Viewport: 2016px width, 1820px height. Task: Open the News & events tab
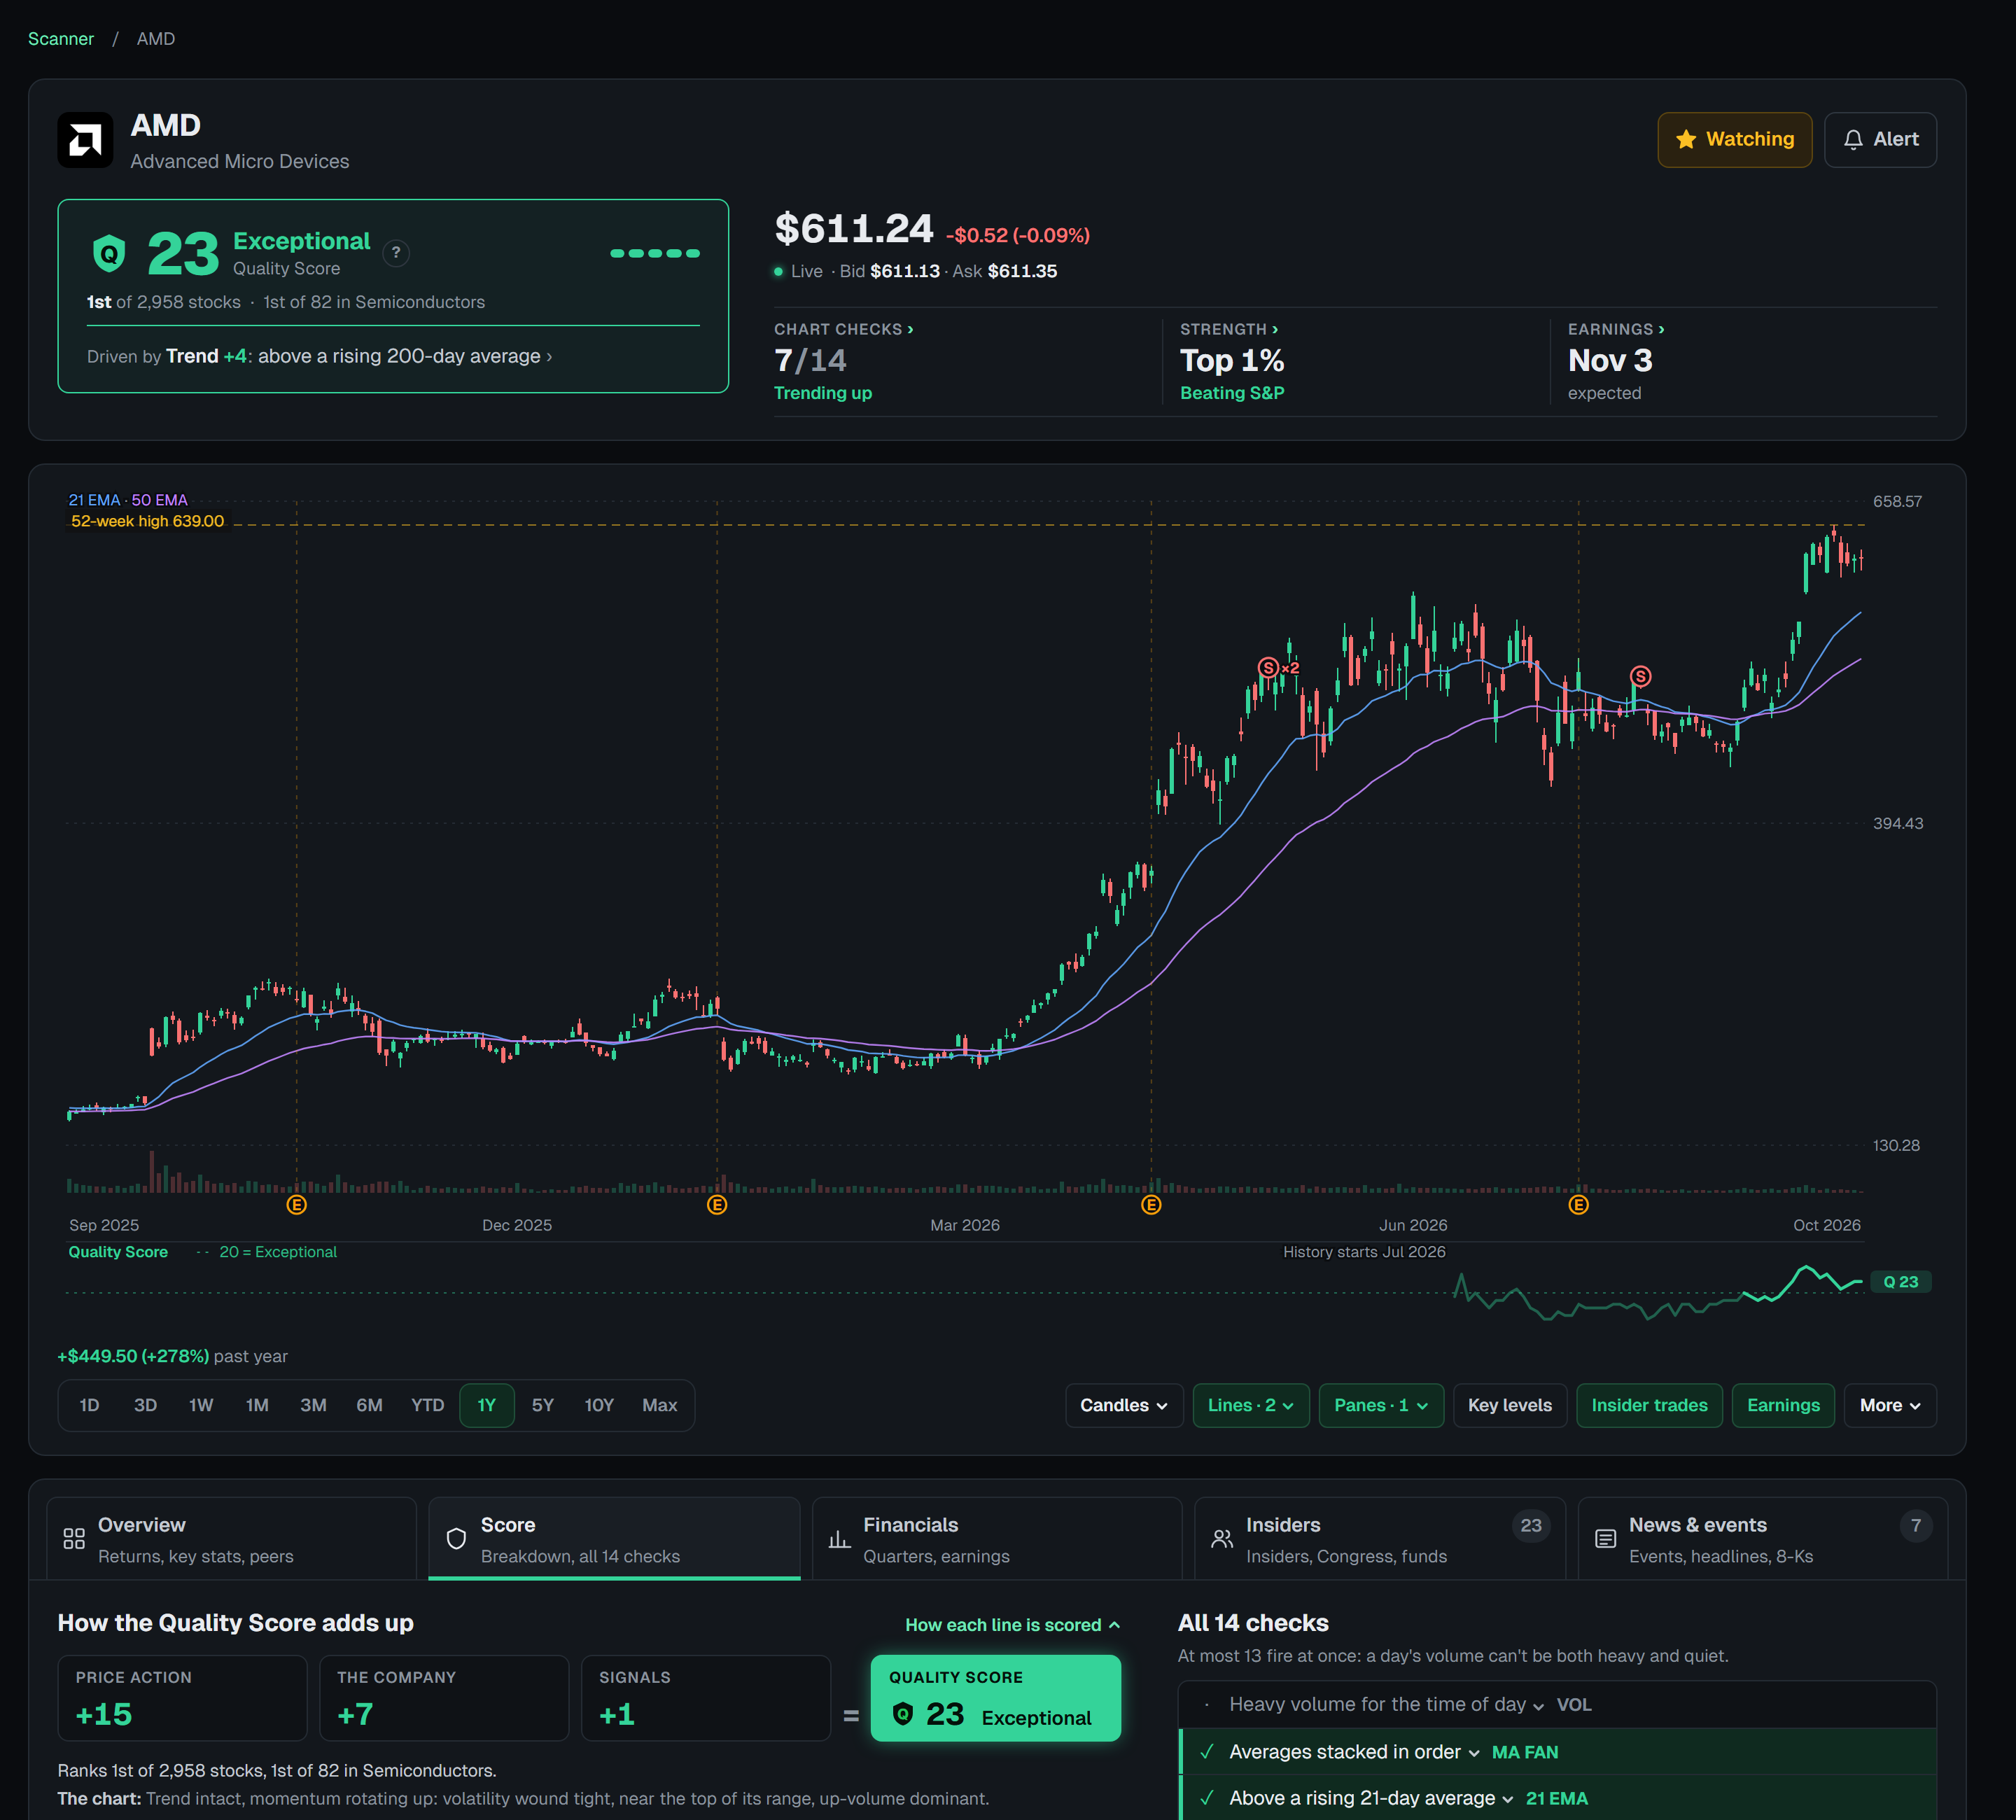(x=1762, y=1539)
